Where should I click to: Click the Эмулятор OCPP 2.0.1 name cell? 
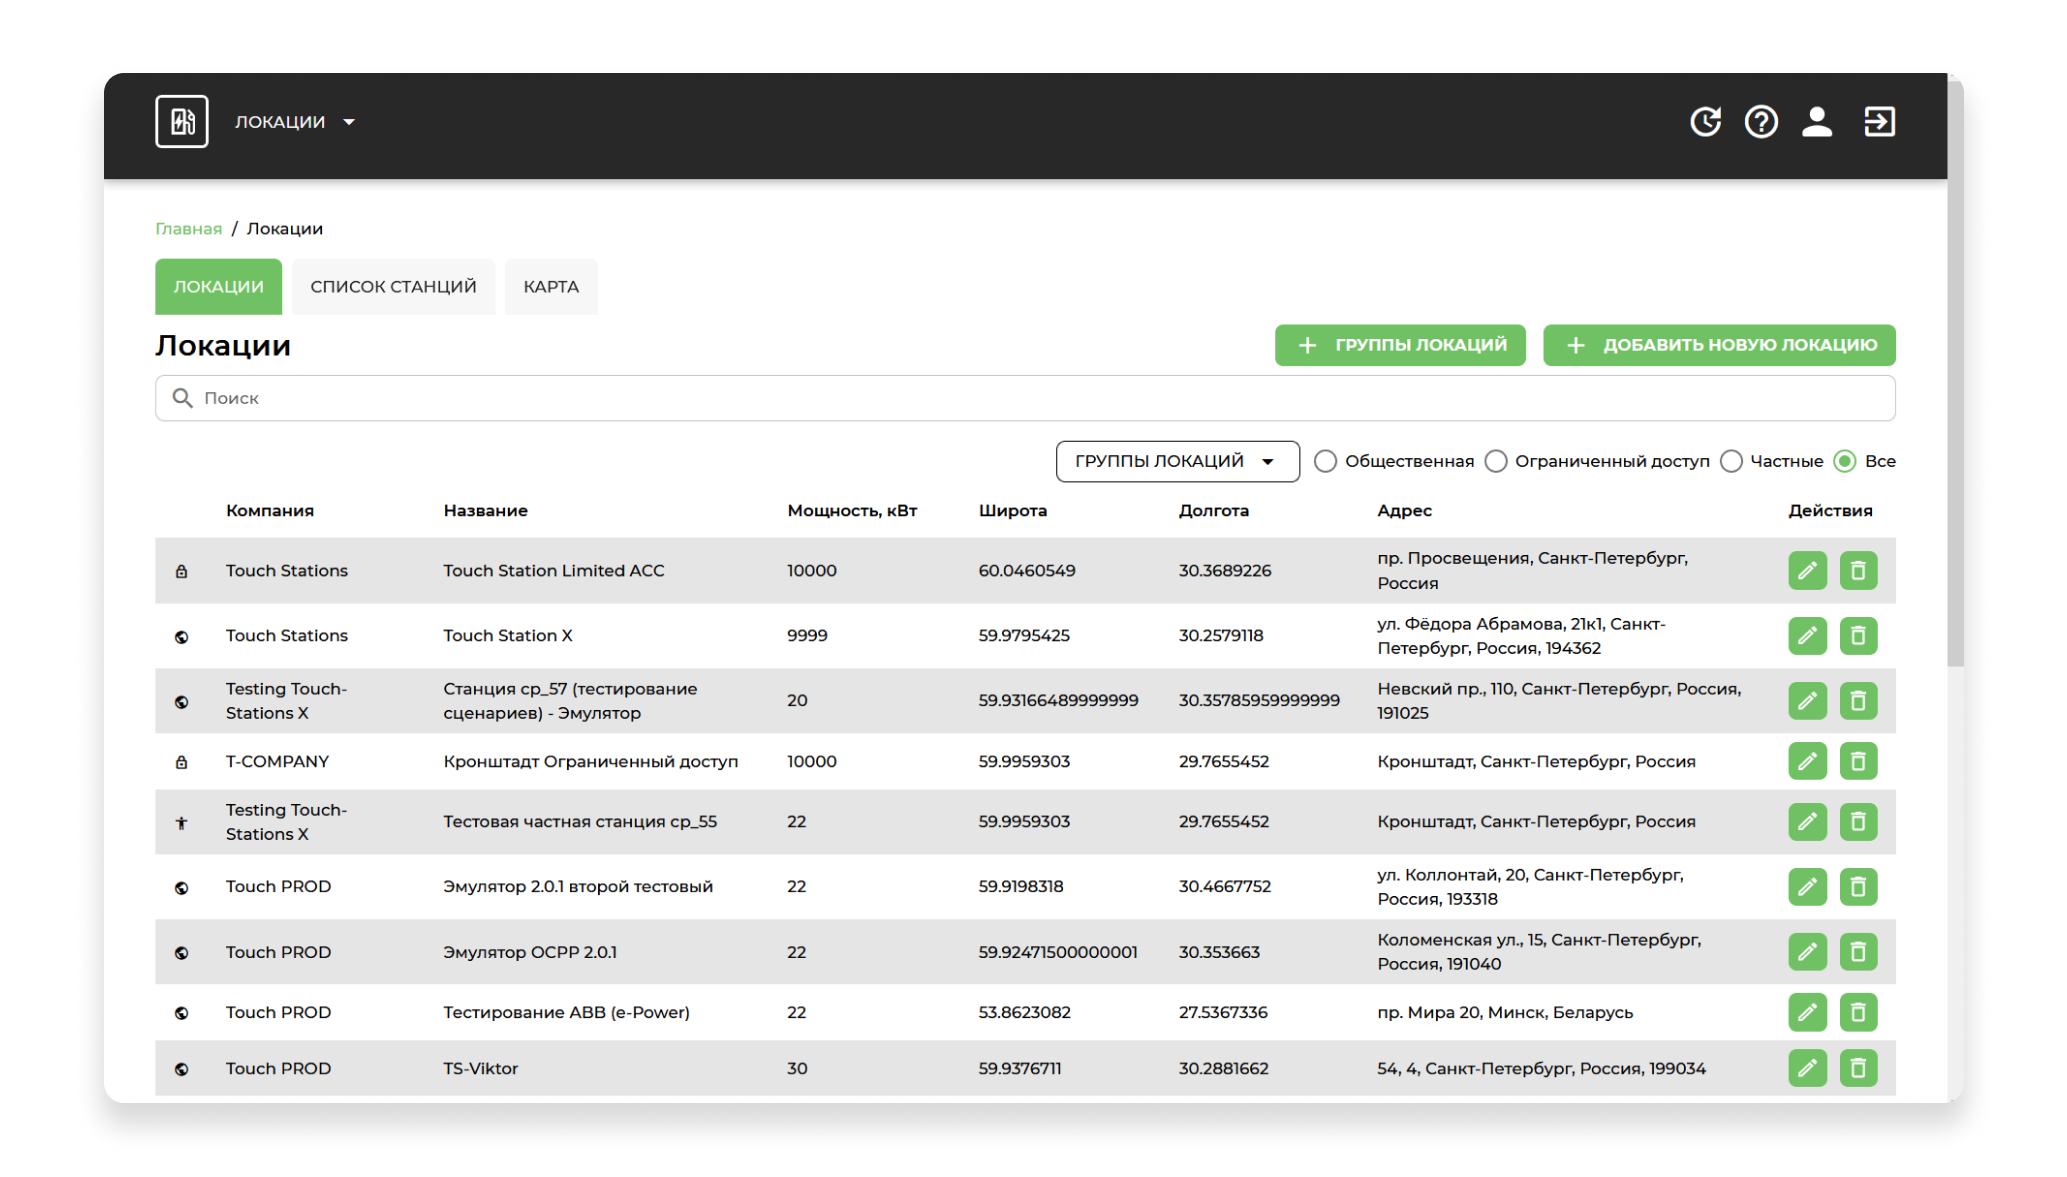coord(530,952)
